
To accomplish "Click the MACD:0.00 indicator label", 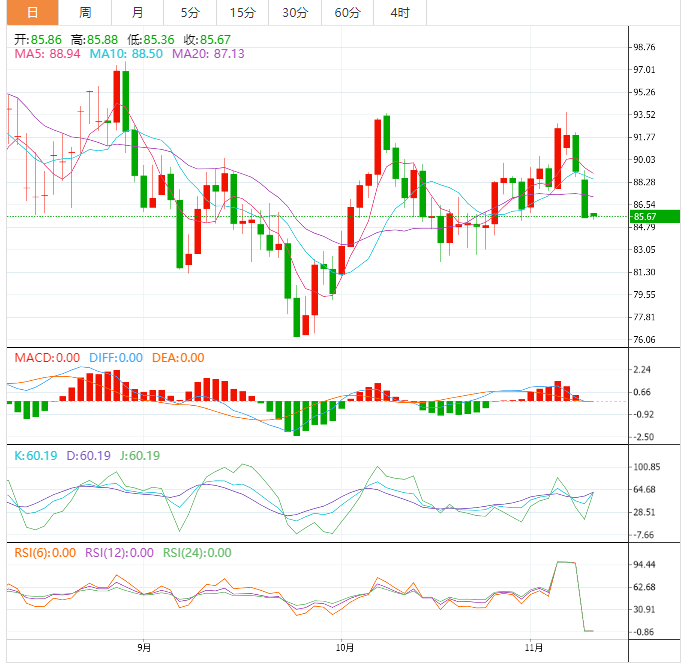I will (47, 358).
